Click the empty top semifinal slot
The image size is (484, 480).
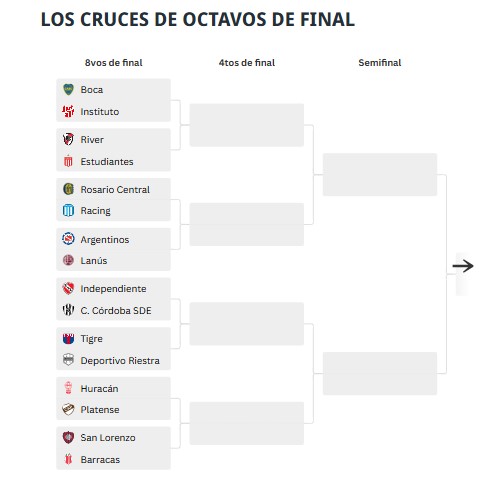380,174
